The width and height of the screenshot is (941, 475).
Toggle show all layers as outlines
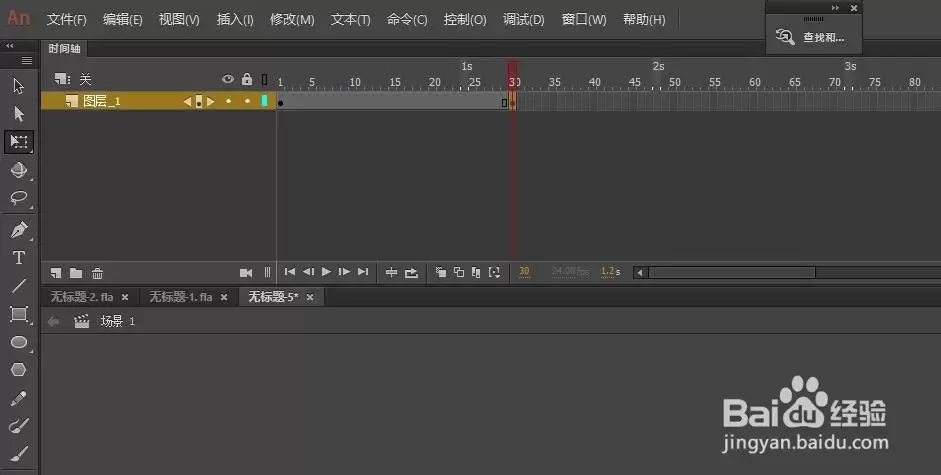(x=265, y=79)
